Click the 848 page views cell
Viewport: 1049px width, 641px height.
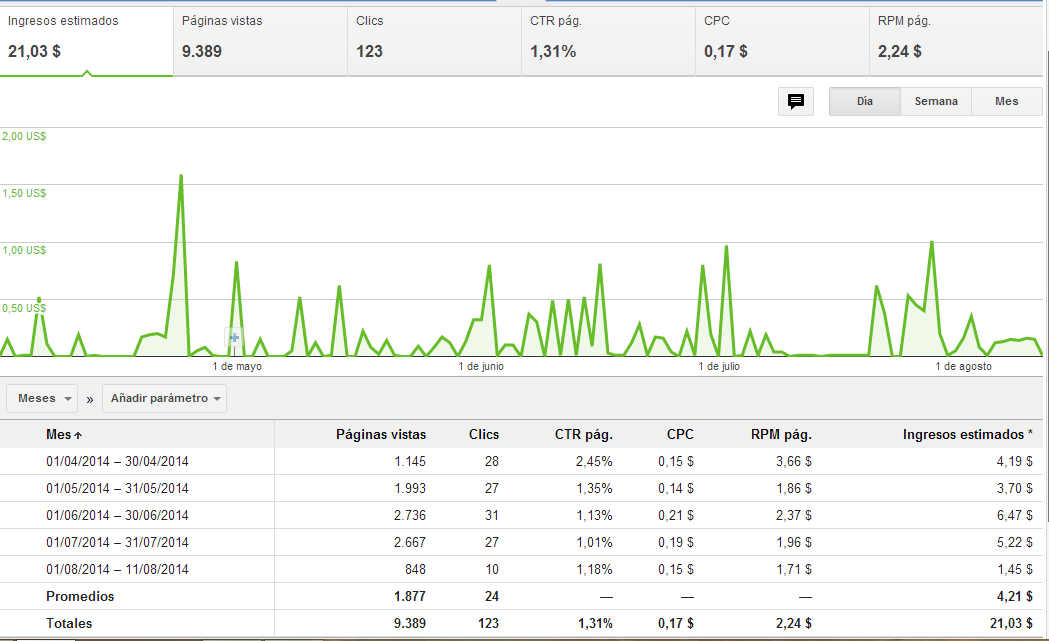[x=415, y=569]
